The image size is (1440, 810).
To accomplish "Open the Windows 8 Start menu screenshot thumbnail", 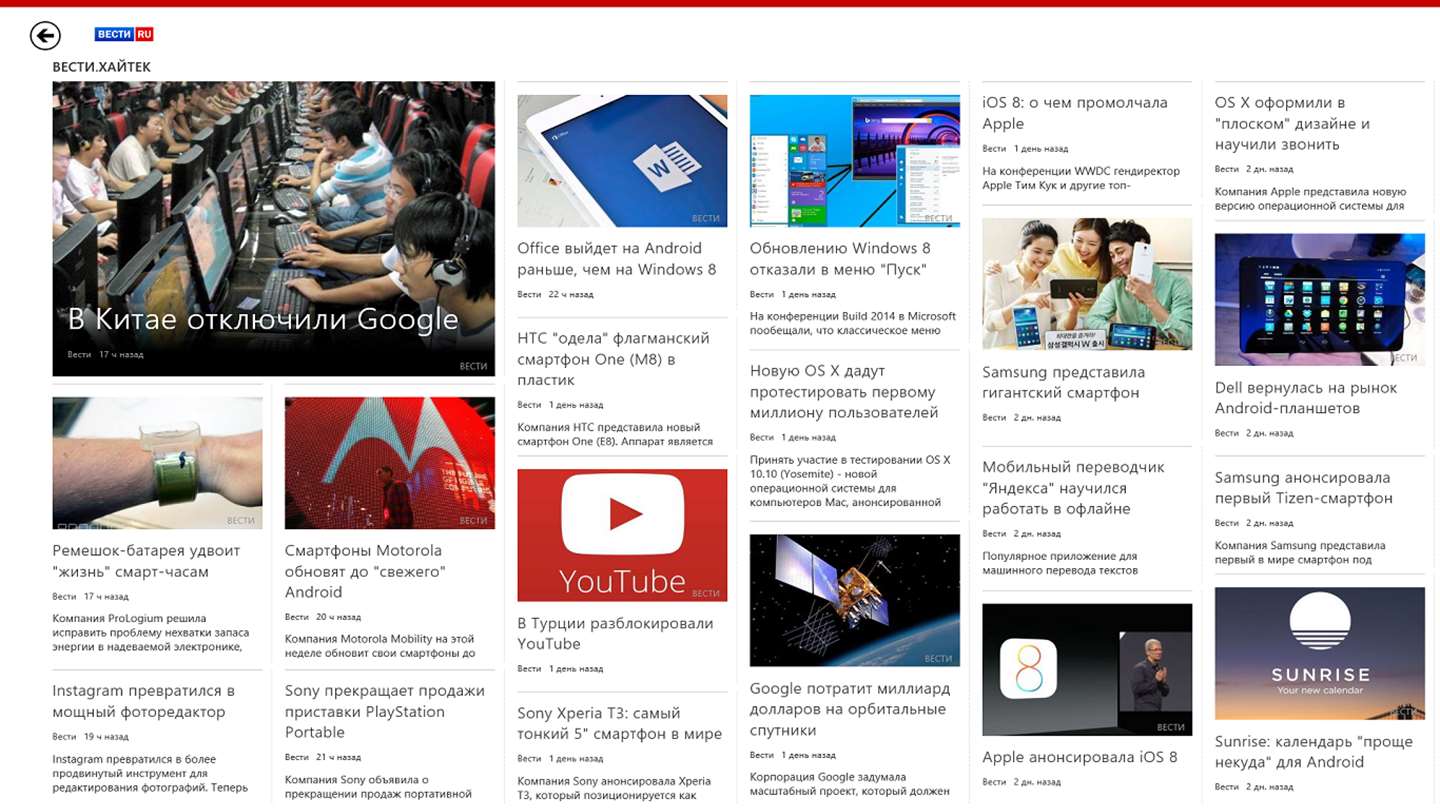I will [x=855, y=161].
